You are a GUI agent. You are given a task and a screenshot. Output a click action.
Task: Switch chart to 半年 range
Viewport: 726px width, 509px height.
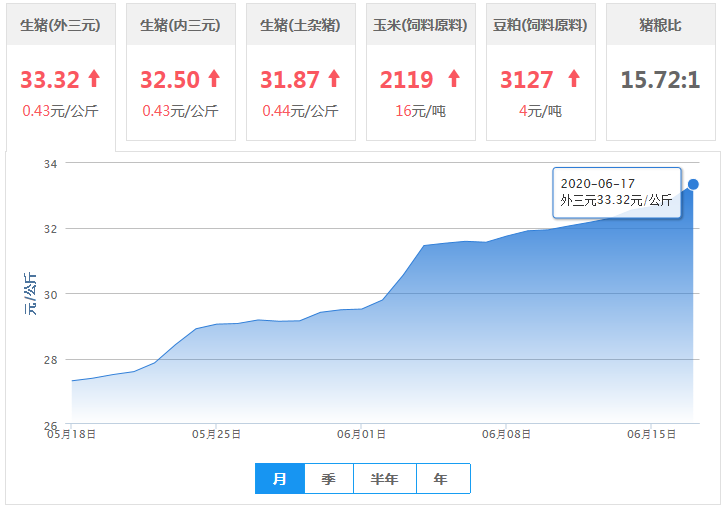[x=384, y=479]
